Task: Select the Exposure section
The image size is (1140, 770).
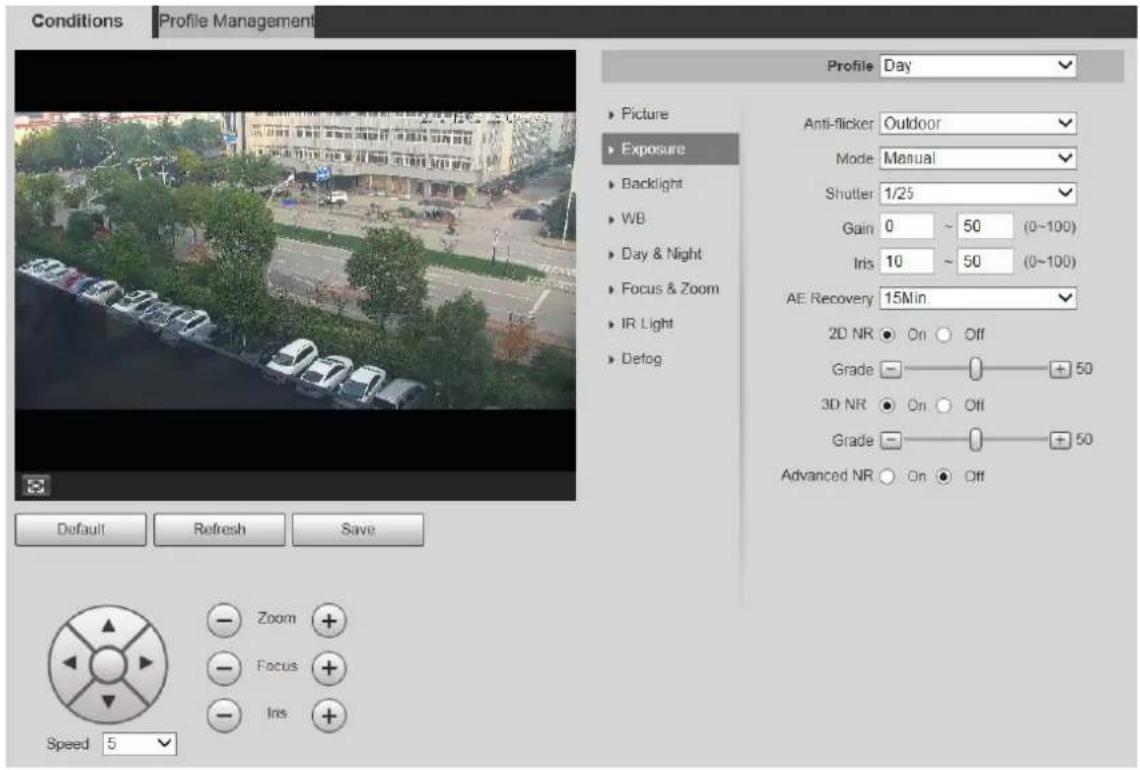Action: pos(670,149)
